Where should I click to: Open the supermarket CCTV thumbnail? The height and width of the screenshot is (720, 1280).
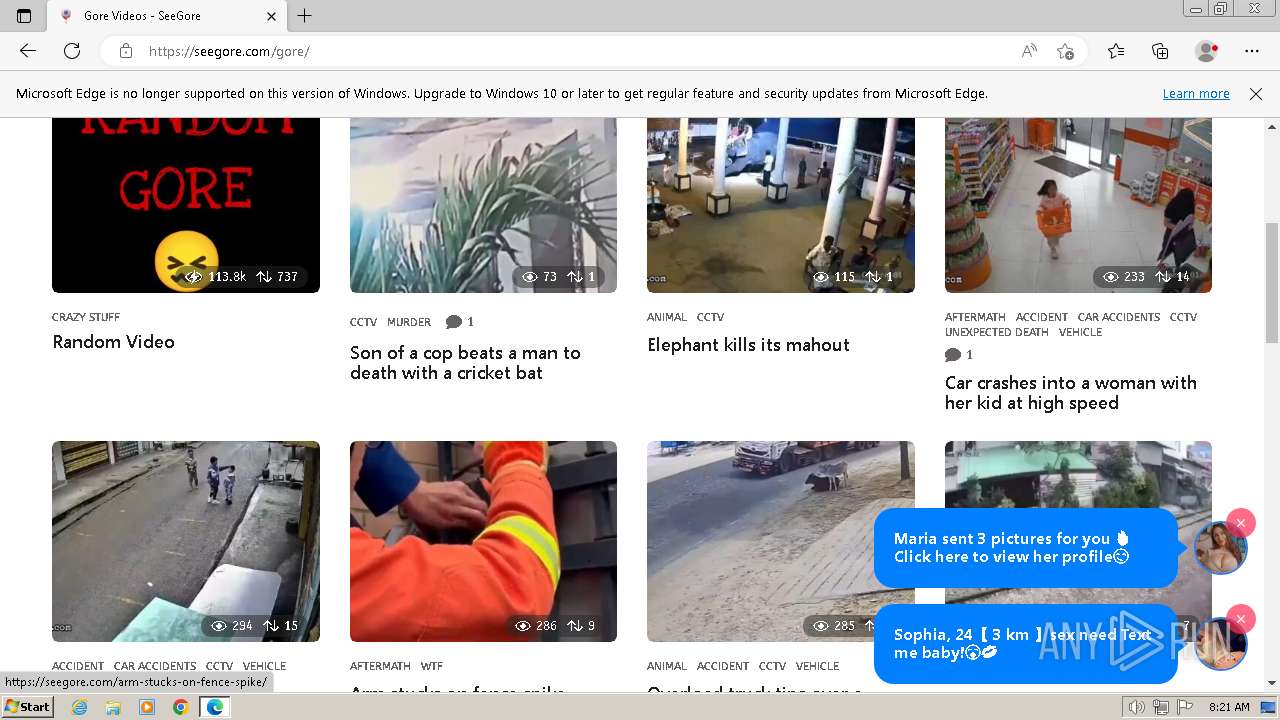[1078, 205]
